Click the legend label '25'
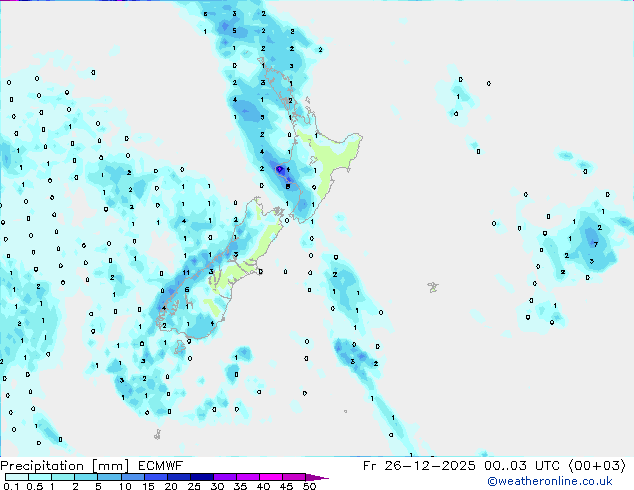The width and height of the screenshot is (634, 490). pos(194,486)
